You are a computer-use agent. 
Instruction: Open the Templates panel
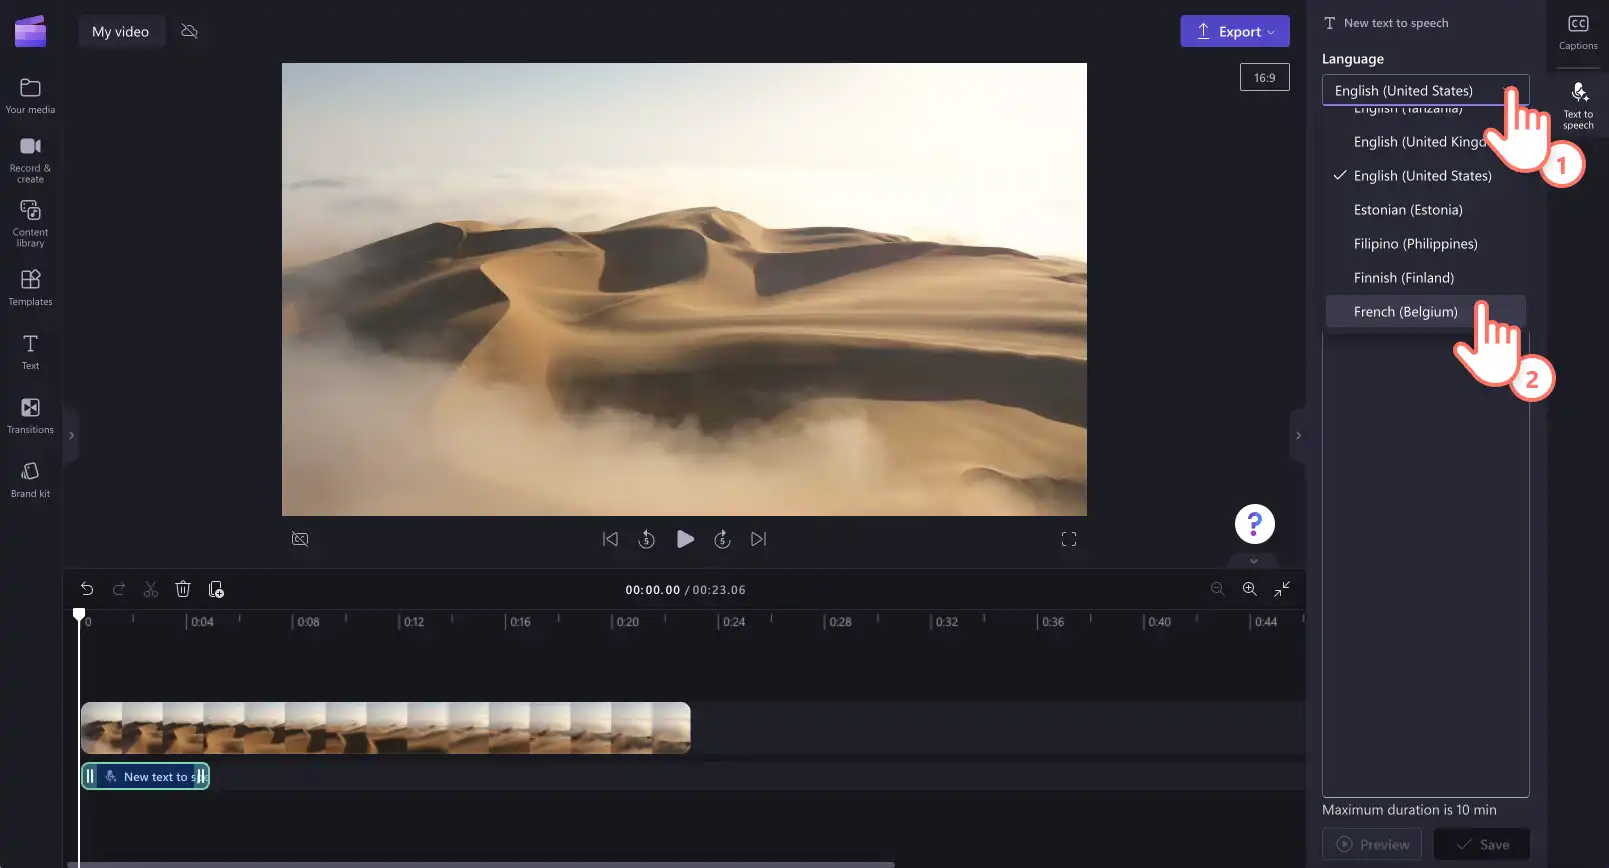pyautogui.click(x=30, y=288)
